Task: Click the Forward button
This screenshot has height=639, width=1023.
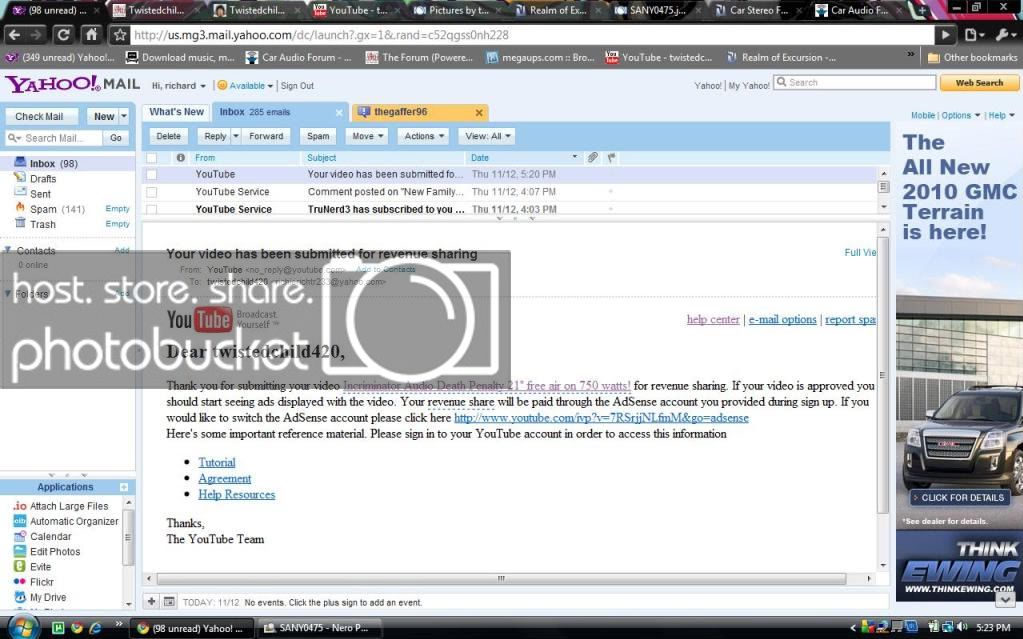Action: (266, 136)
